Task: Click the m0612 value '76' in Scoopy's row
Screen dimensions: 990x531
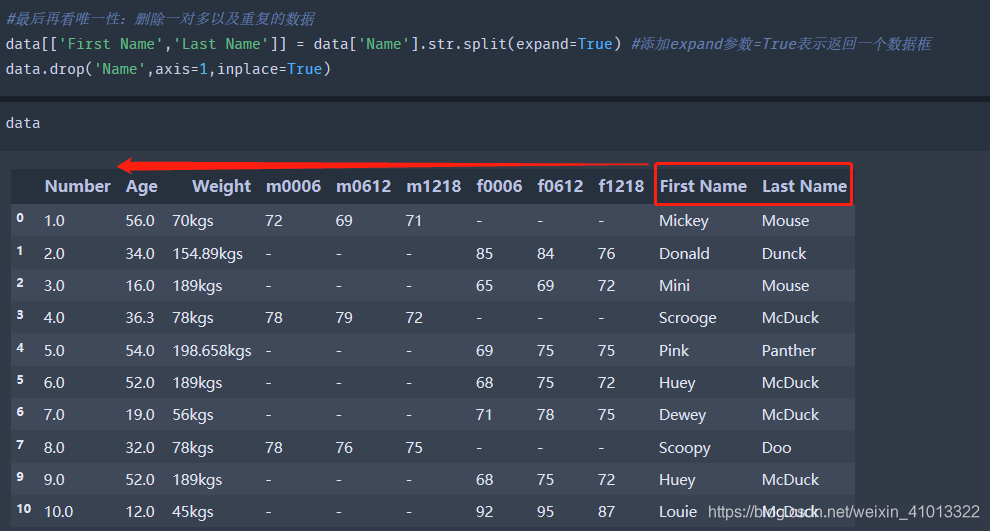Action: tap(344, 448)
